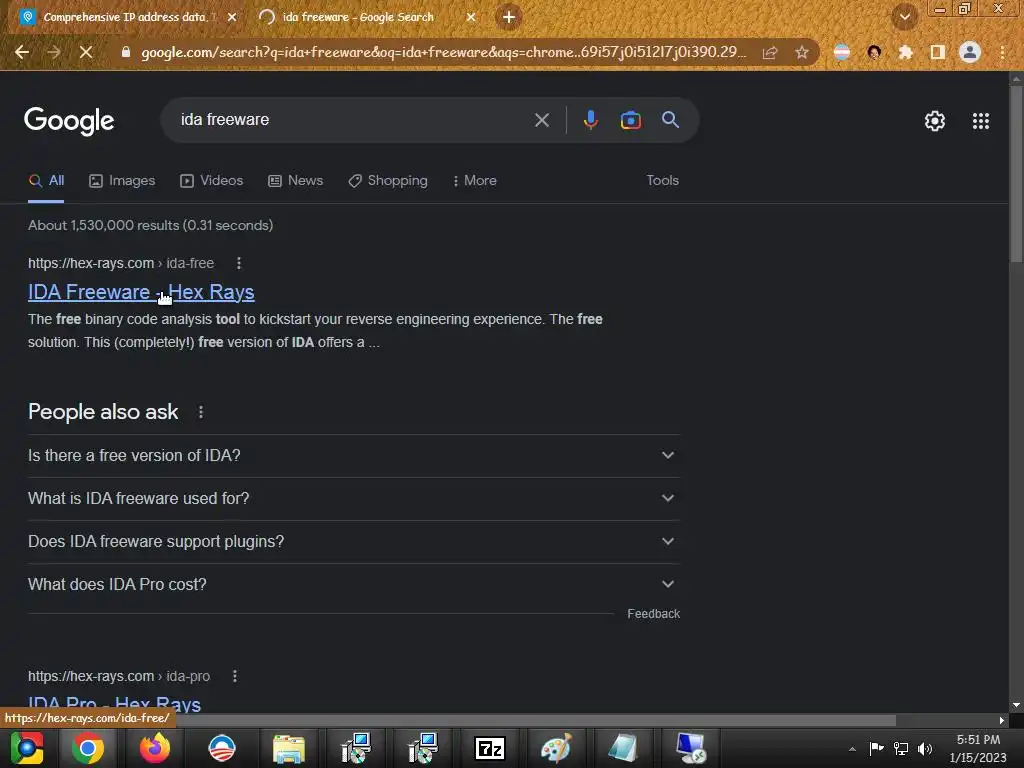Image resolution: width=1024 pixels, height=768 pixels.
Task: Stop loading the page
Action: pyautogui.click(x=86, y=52)
